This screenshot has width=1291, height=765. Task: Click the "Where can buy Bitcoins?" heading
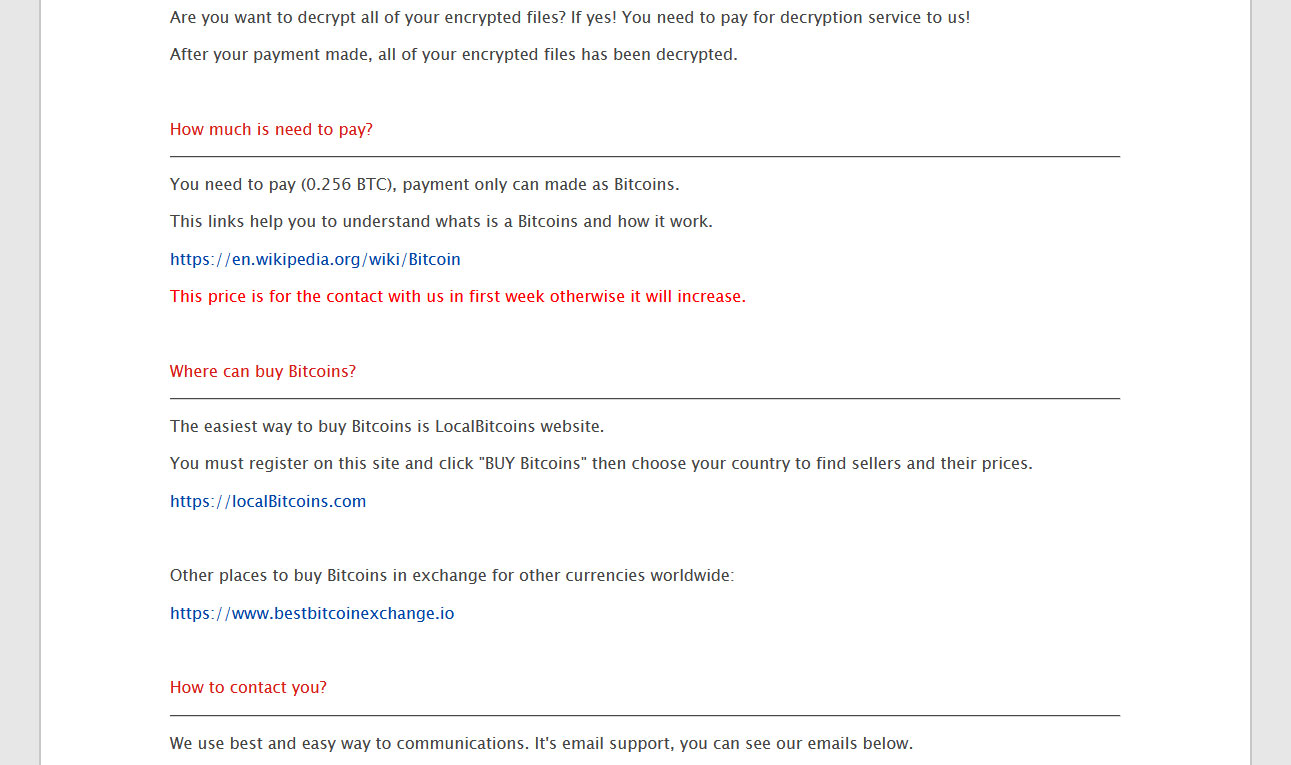click(x=263, y=372)
